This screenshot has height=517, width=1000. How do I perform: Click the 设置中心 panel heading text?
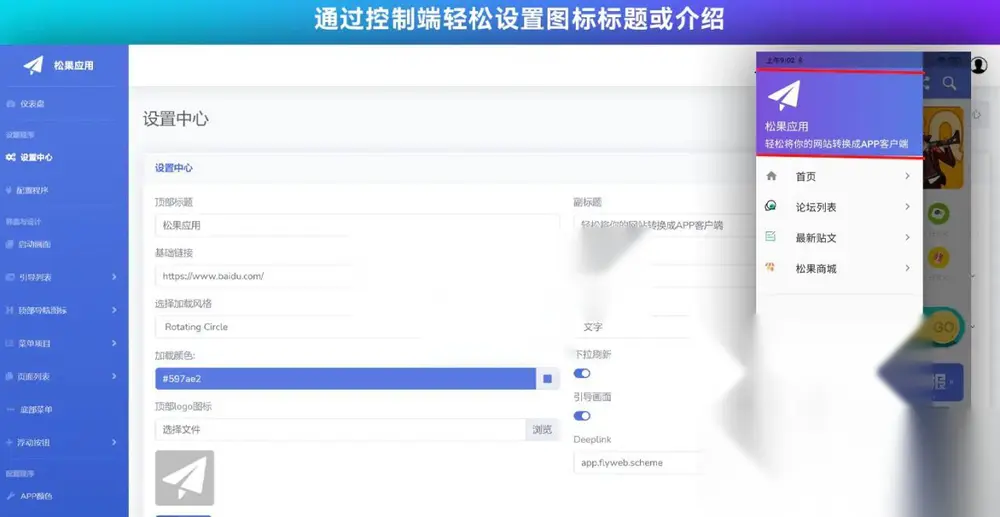[x=173, y=168]
